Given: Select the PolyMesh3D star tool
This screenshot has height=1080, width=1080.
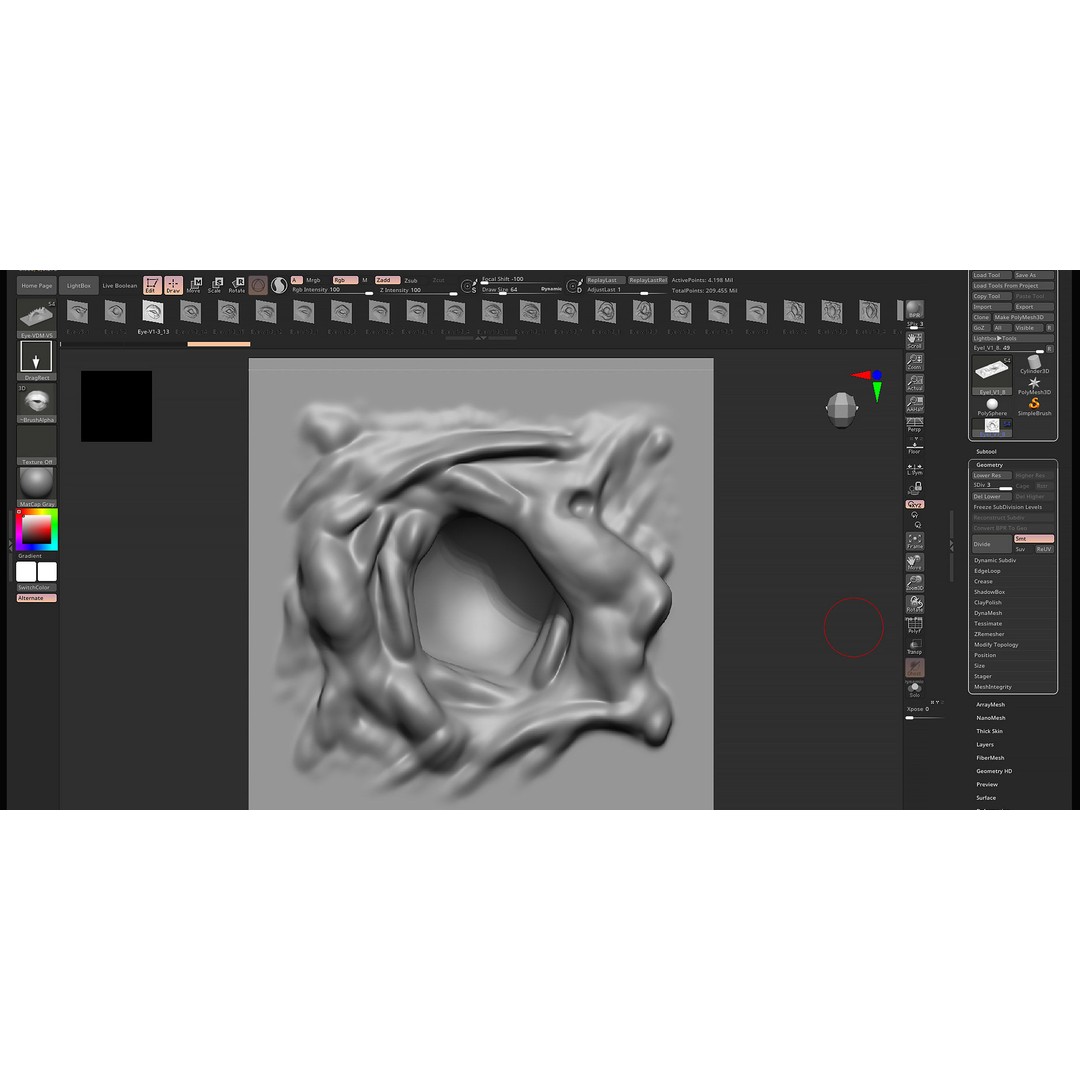Looking at the screenshot, I should pyautogui.click(x=1034, y=385).
